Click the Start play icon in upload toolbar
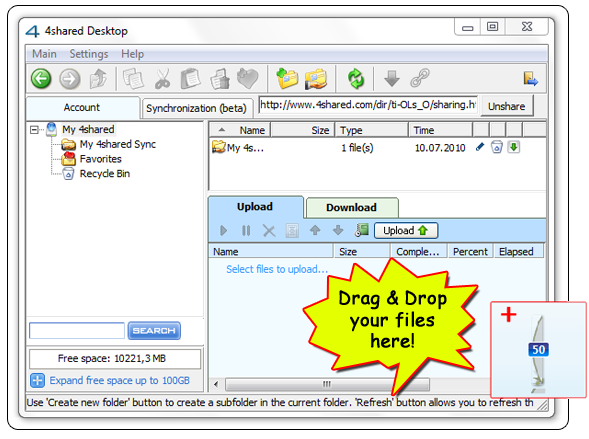This screenshot has width=589, height=439. (x=224, y=230)
